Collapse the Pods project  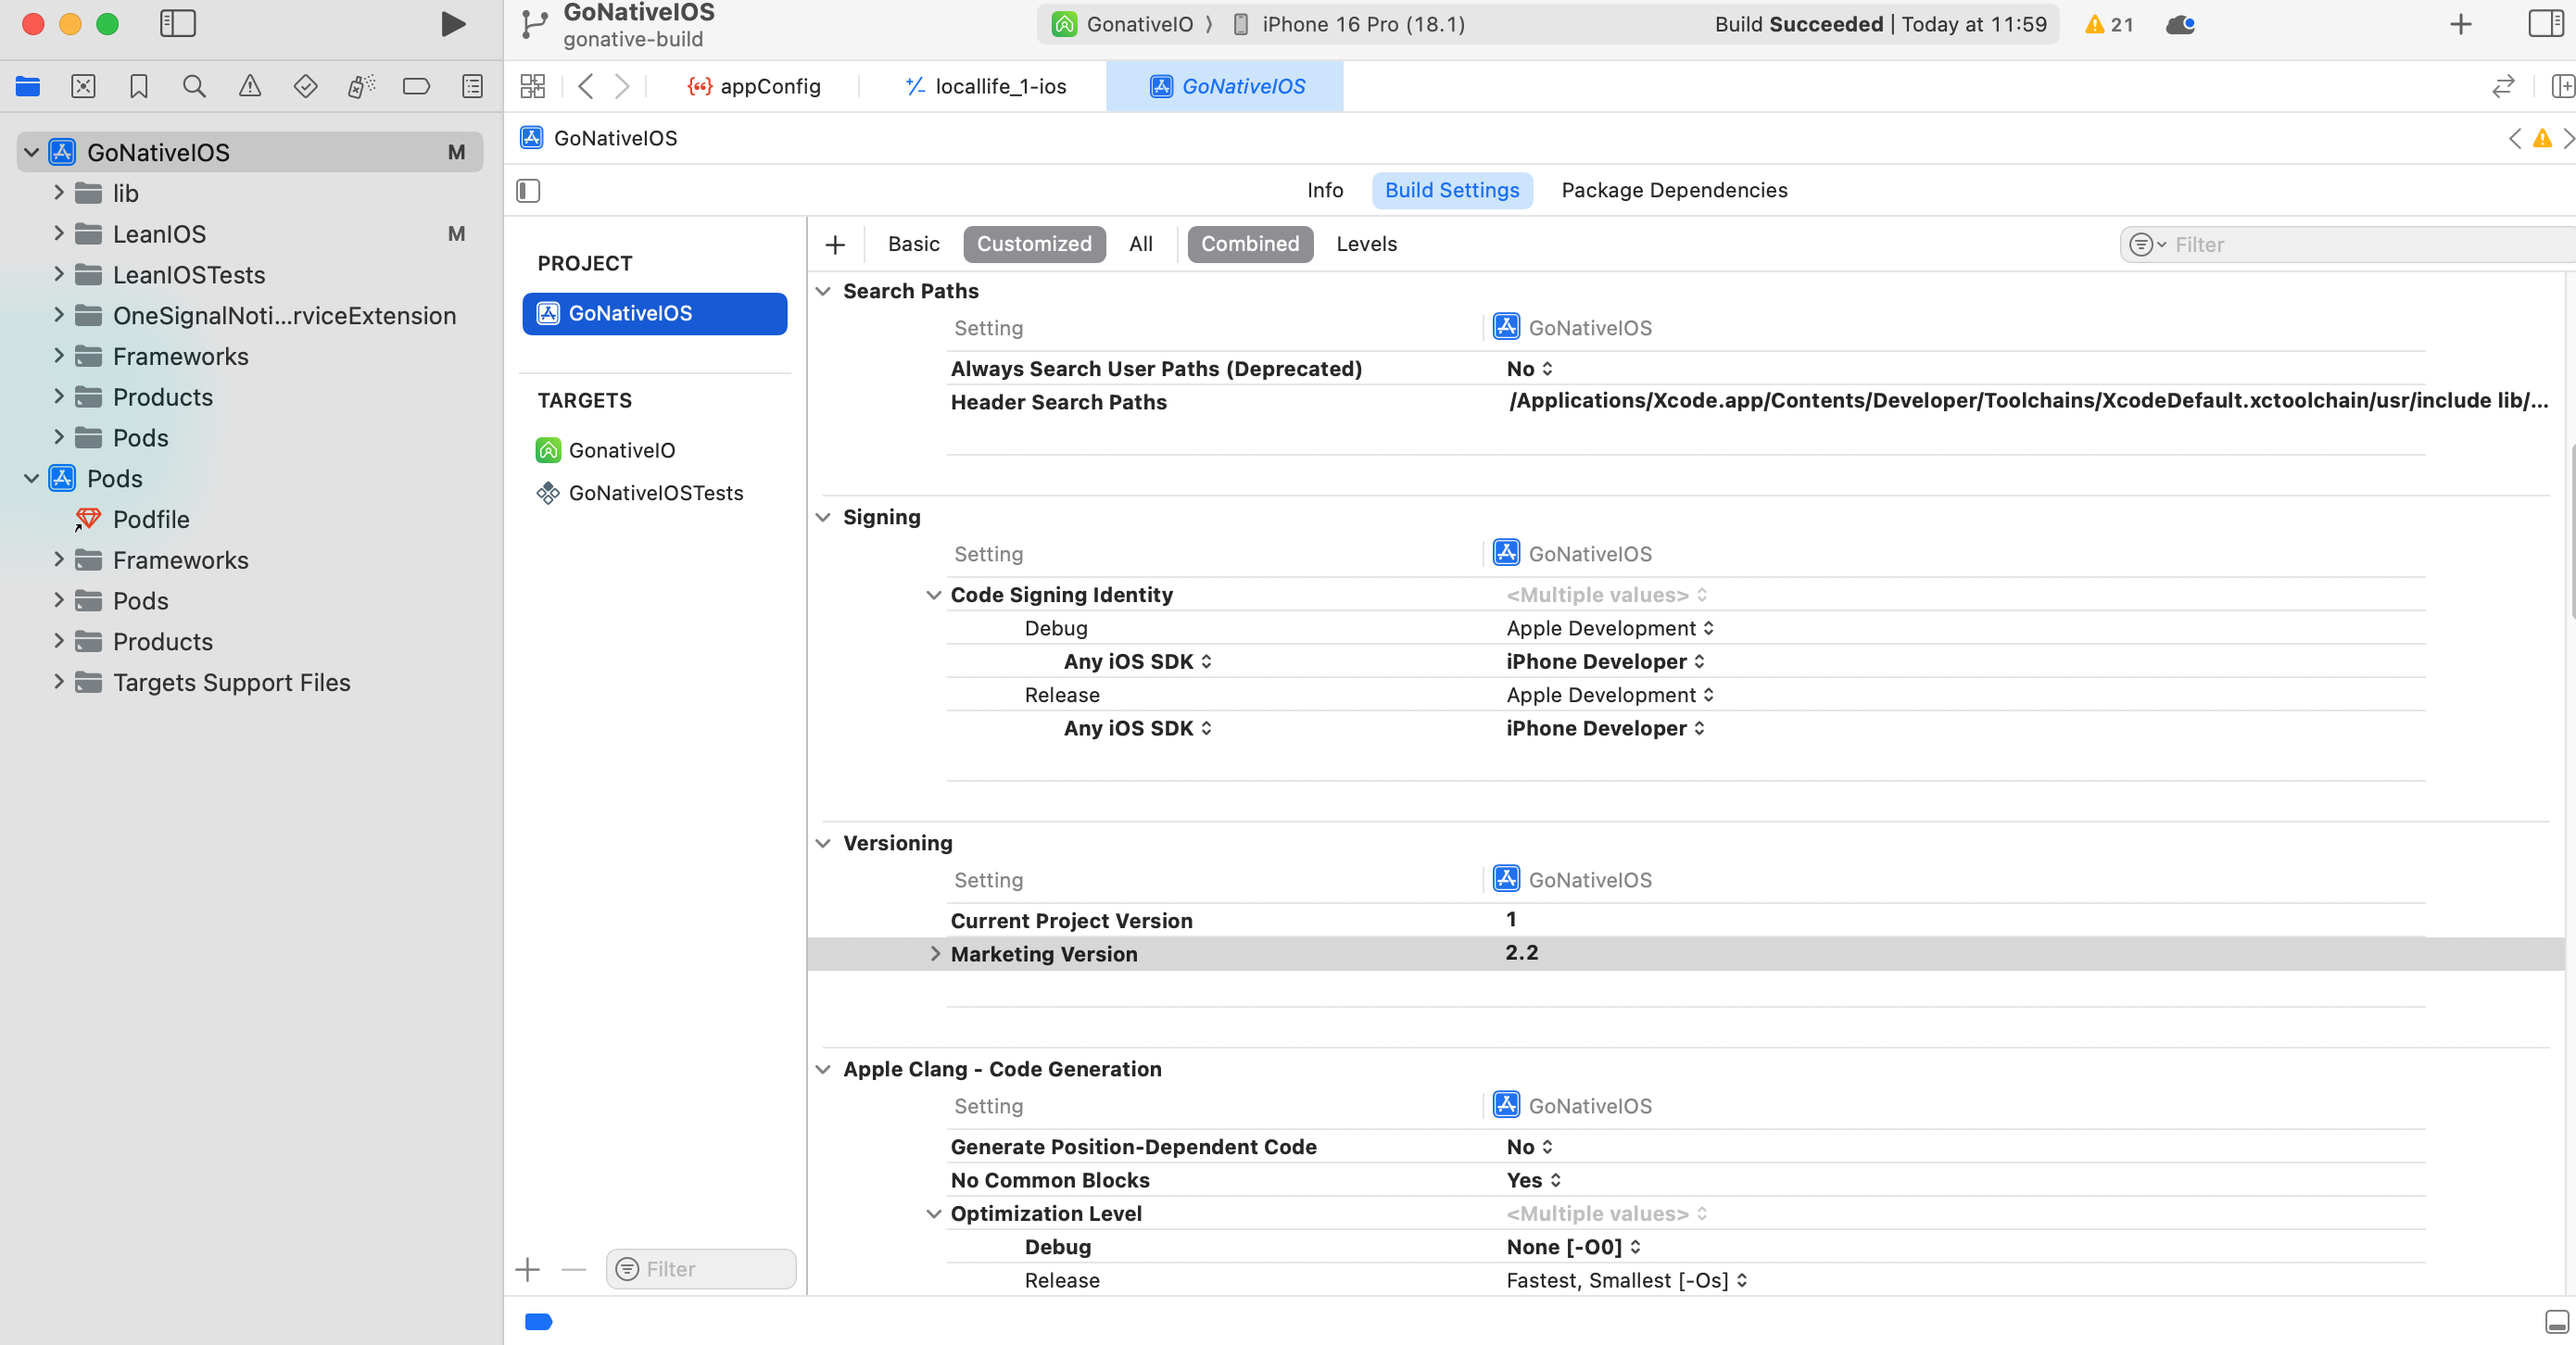(31, 479)
